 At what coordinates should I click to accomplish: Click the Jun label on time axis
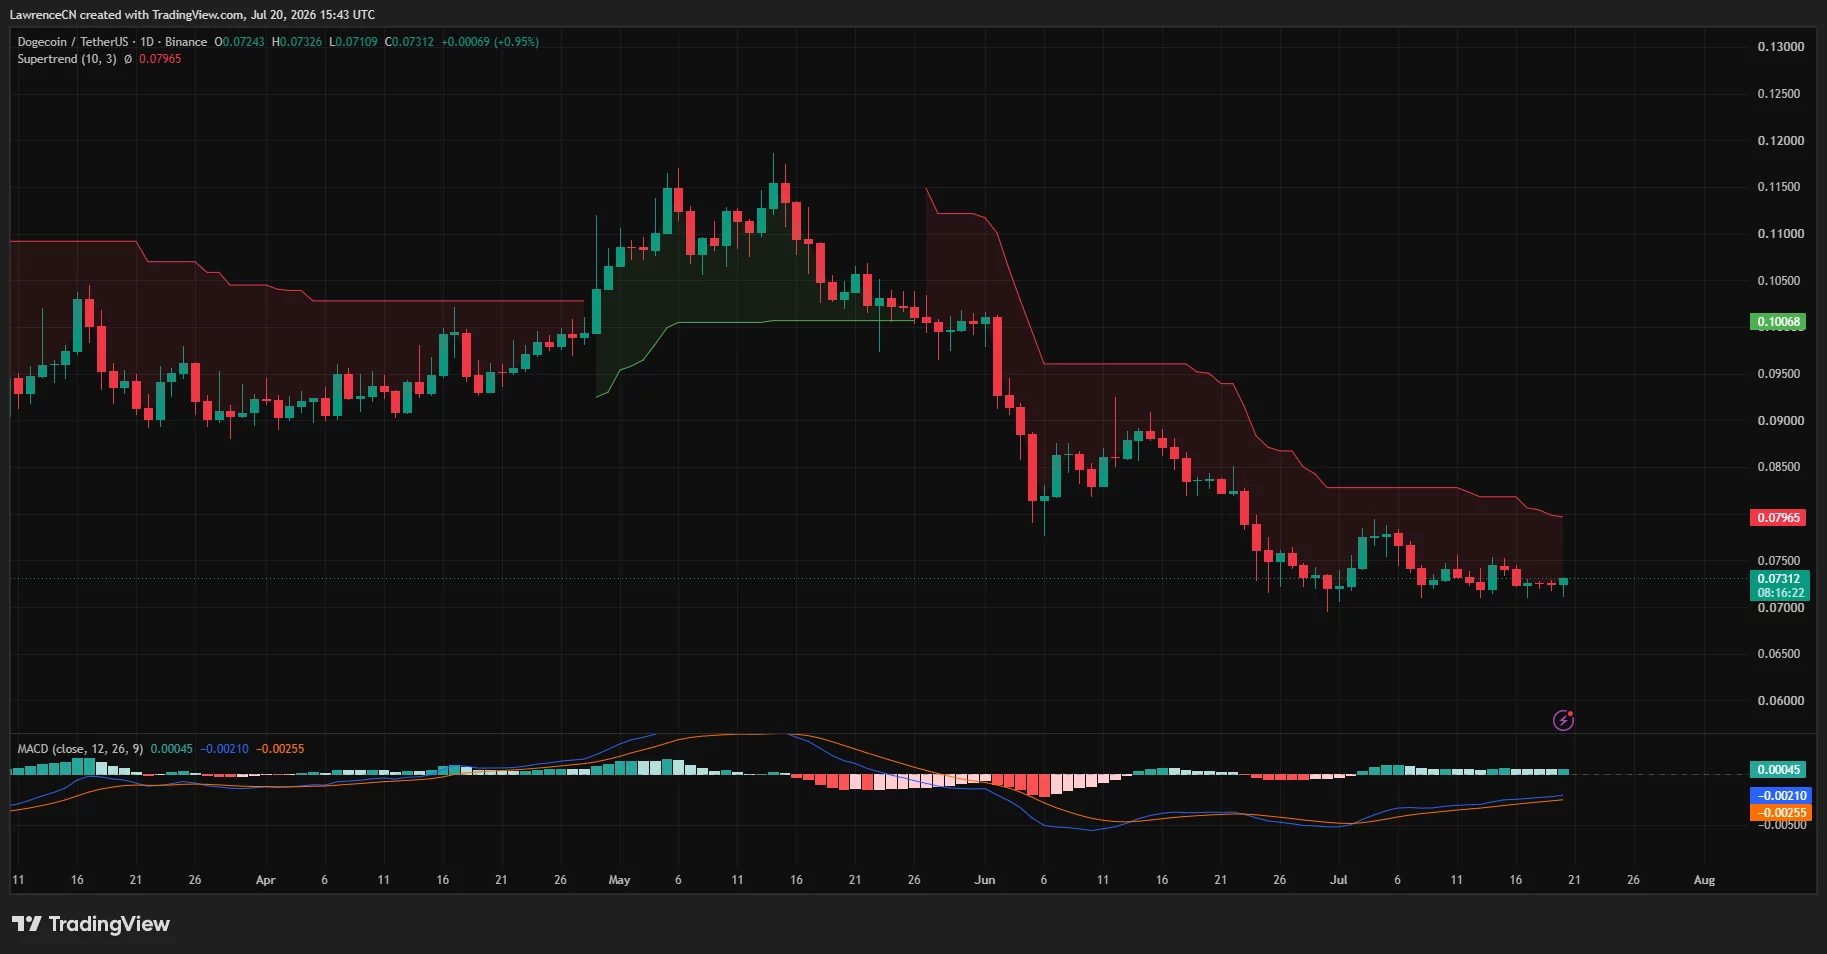coord(985,880)
